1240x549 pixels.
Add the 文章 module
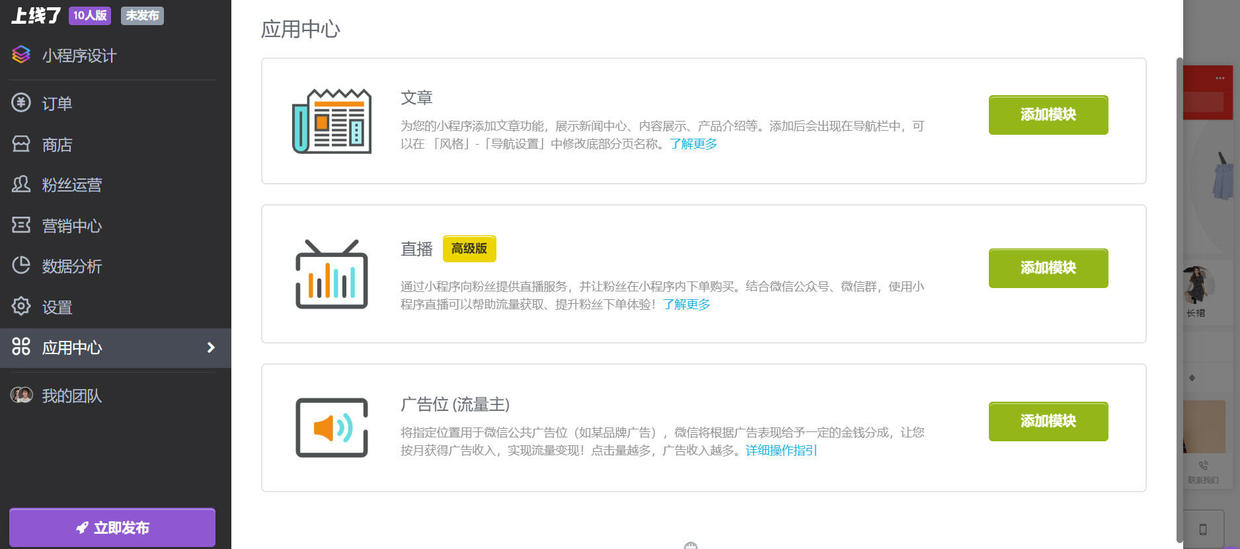click(x=1047, y=115)
